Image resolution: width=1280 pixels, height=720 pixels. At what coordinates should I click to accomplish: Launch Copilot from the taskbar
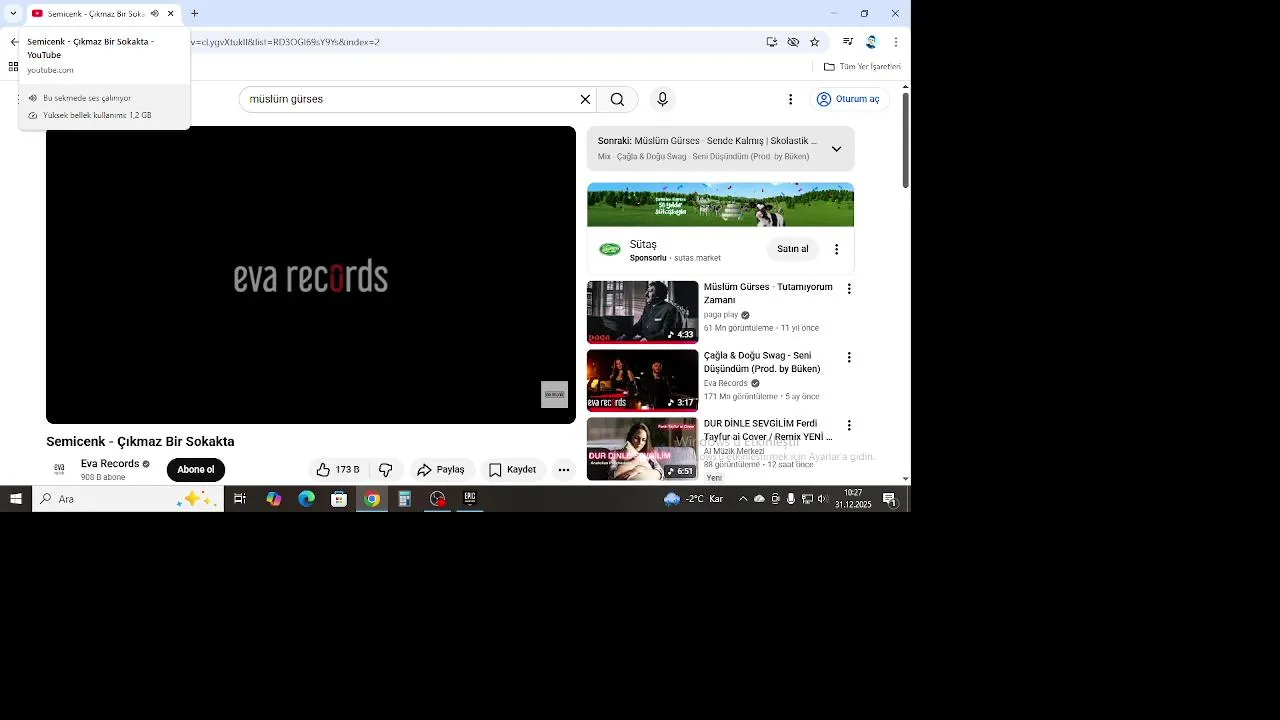coord(273,499)
